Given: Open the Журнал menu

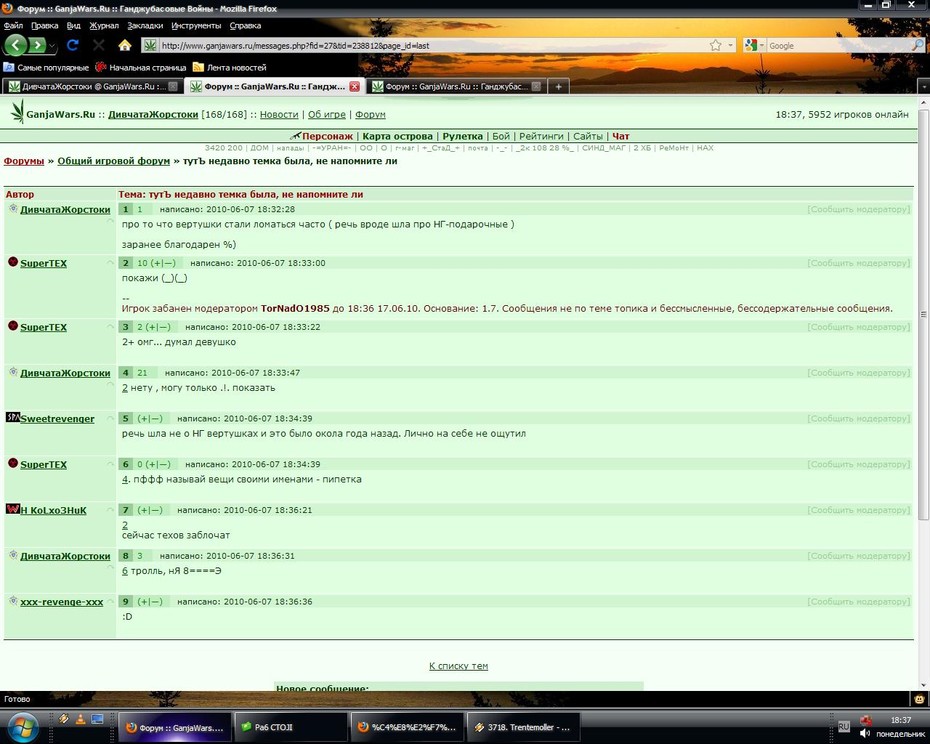Looking at the screenshot, I should pyautogui.click(x=104, y=26).
